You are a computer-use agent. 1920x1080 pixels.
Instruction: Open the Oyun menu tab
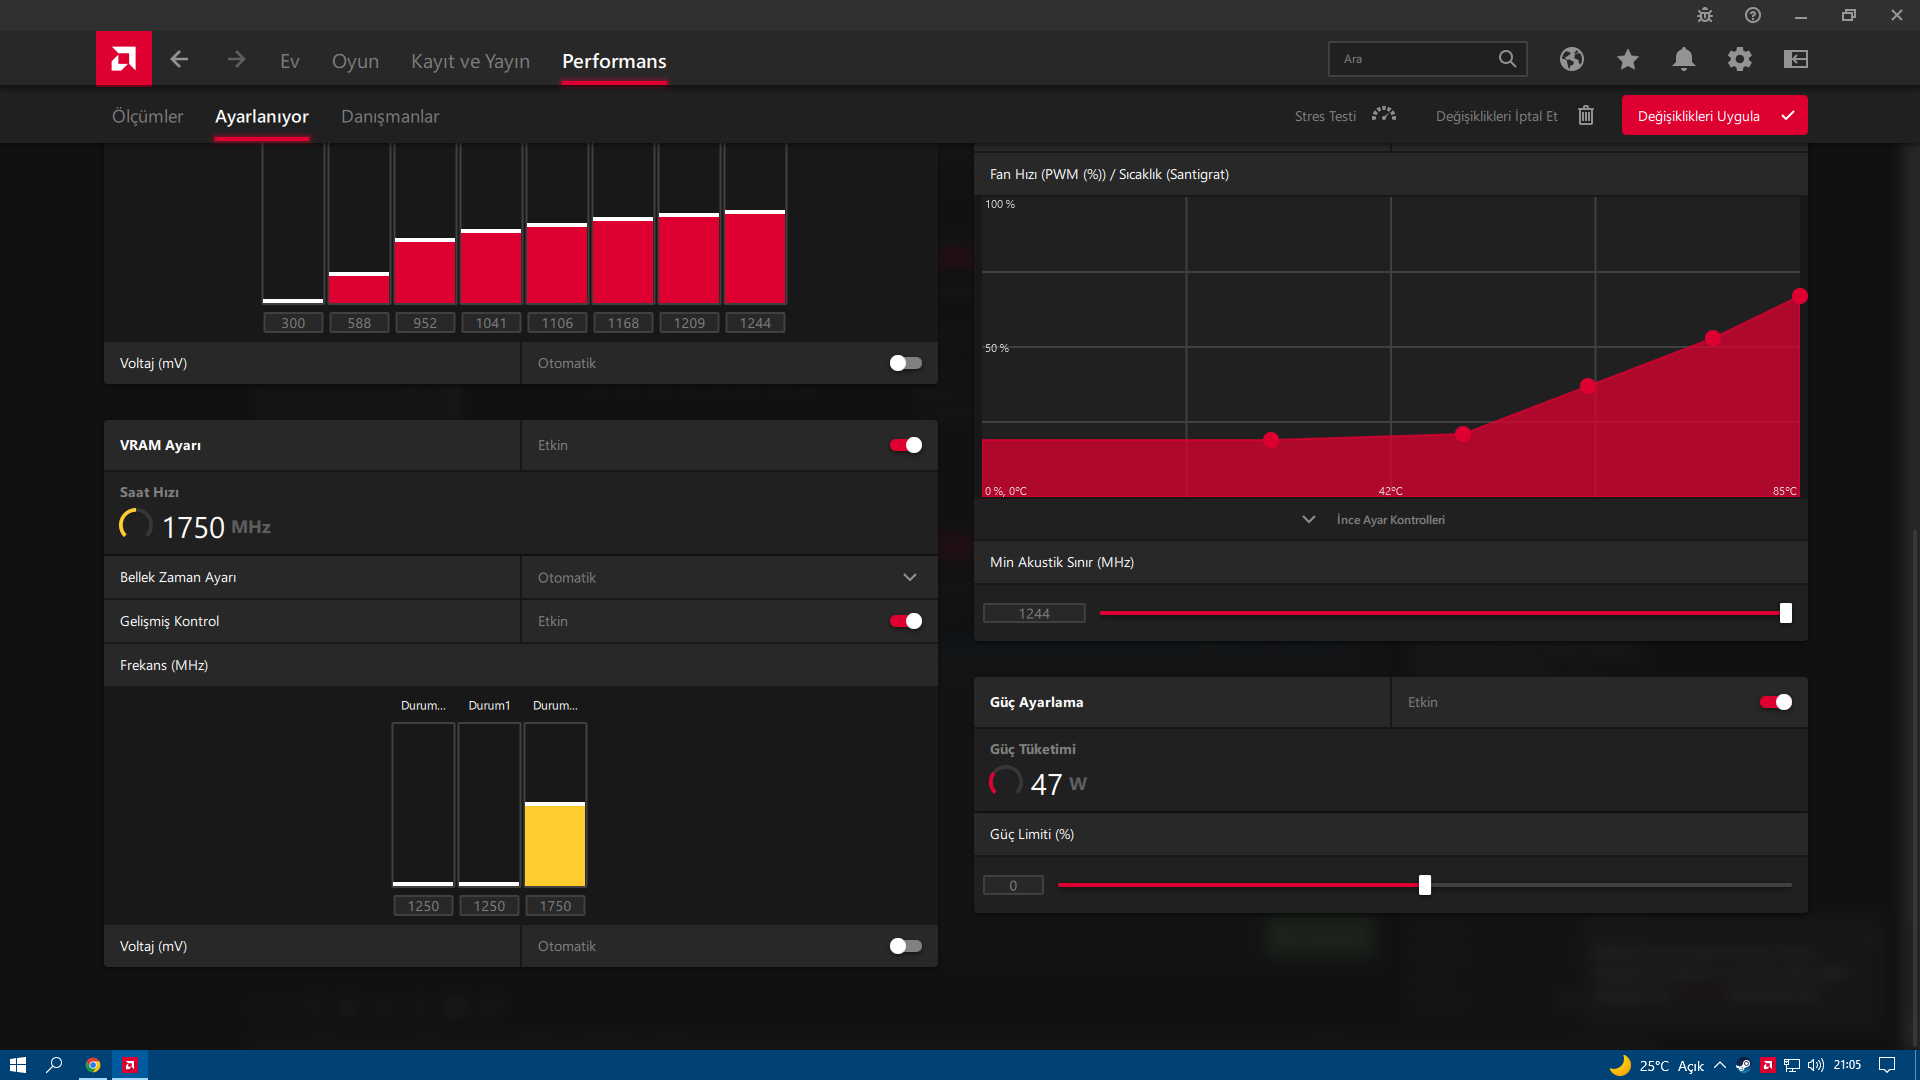355,61
